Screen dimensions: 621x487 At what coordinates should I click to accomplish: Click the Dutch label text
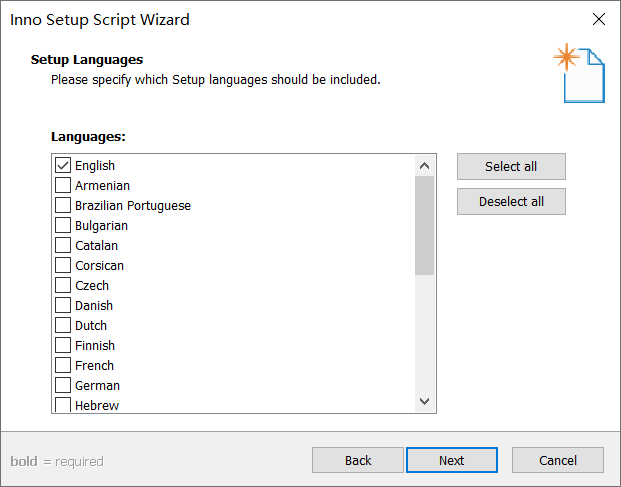point(91,325)
